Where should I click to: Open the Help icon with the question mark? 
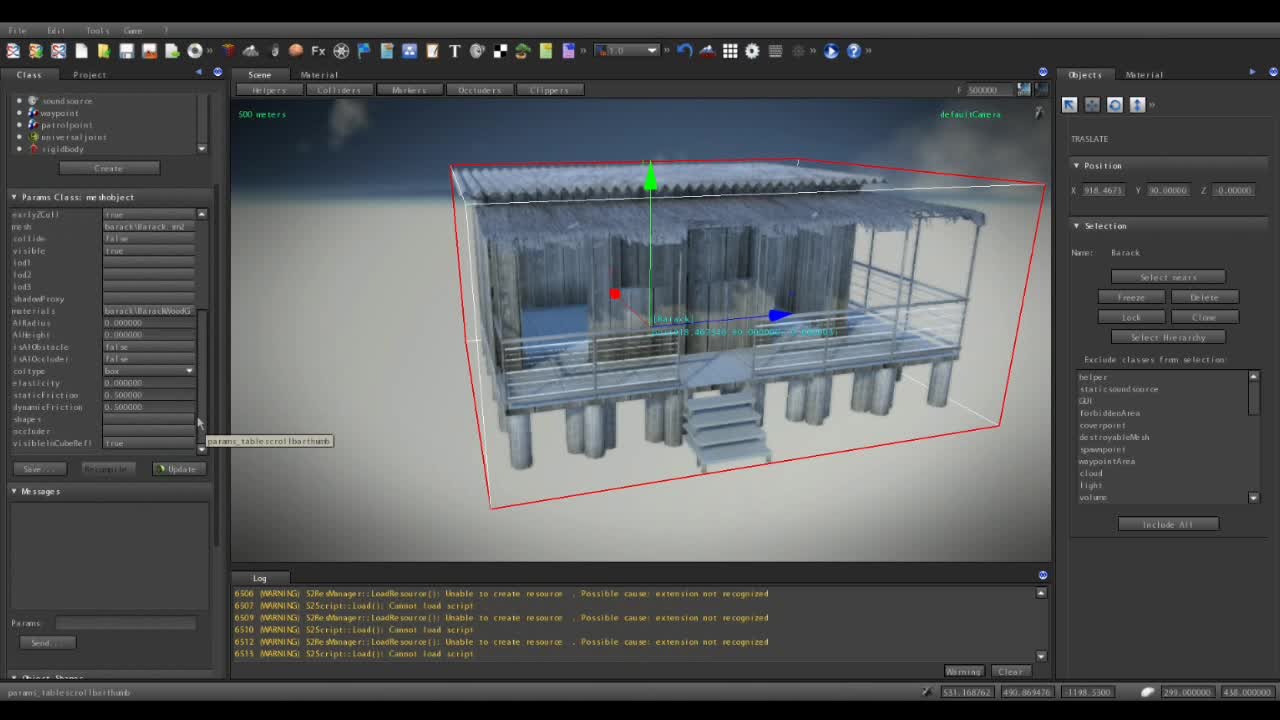point(853,51)
